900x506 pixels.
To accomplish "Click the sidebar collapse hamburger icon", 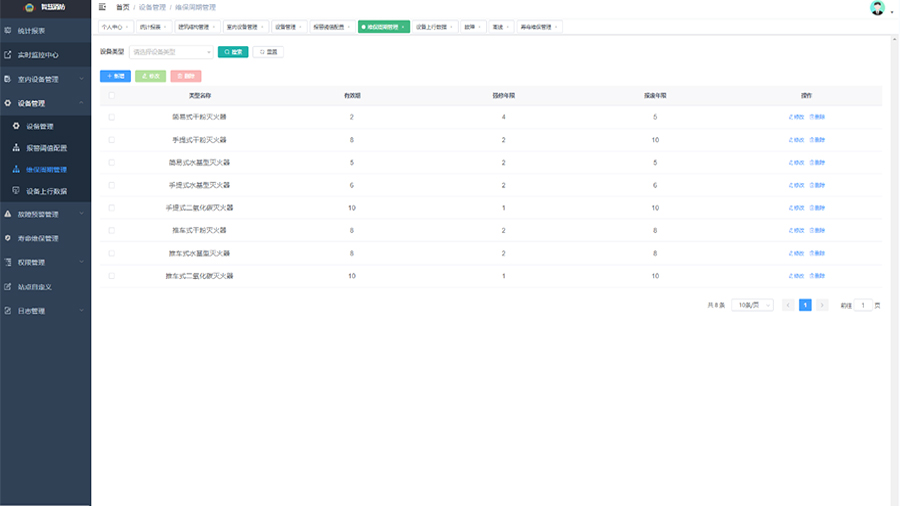I will 102,7.
